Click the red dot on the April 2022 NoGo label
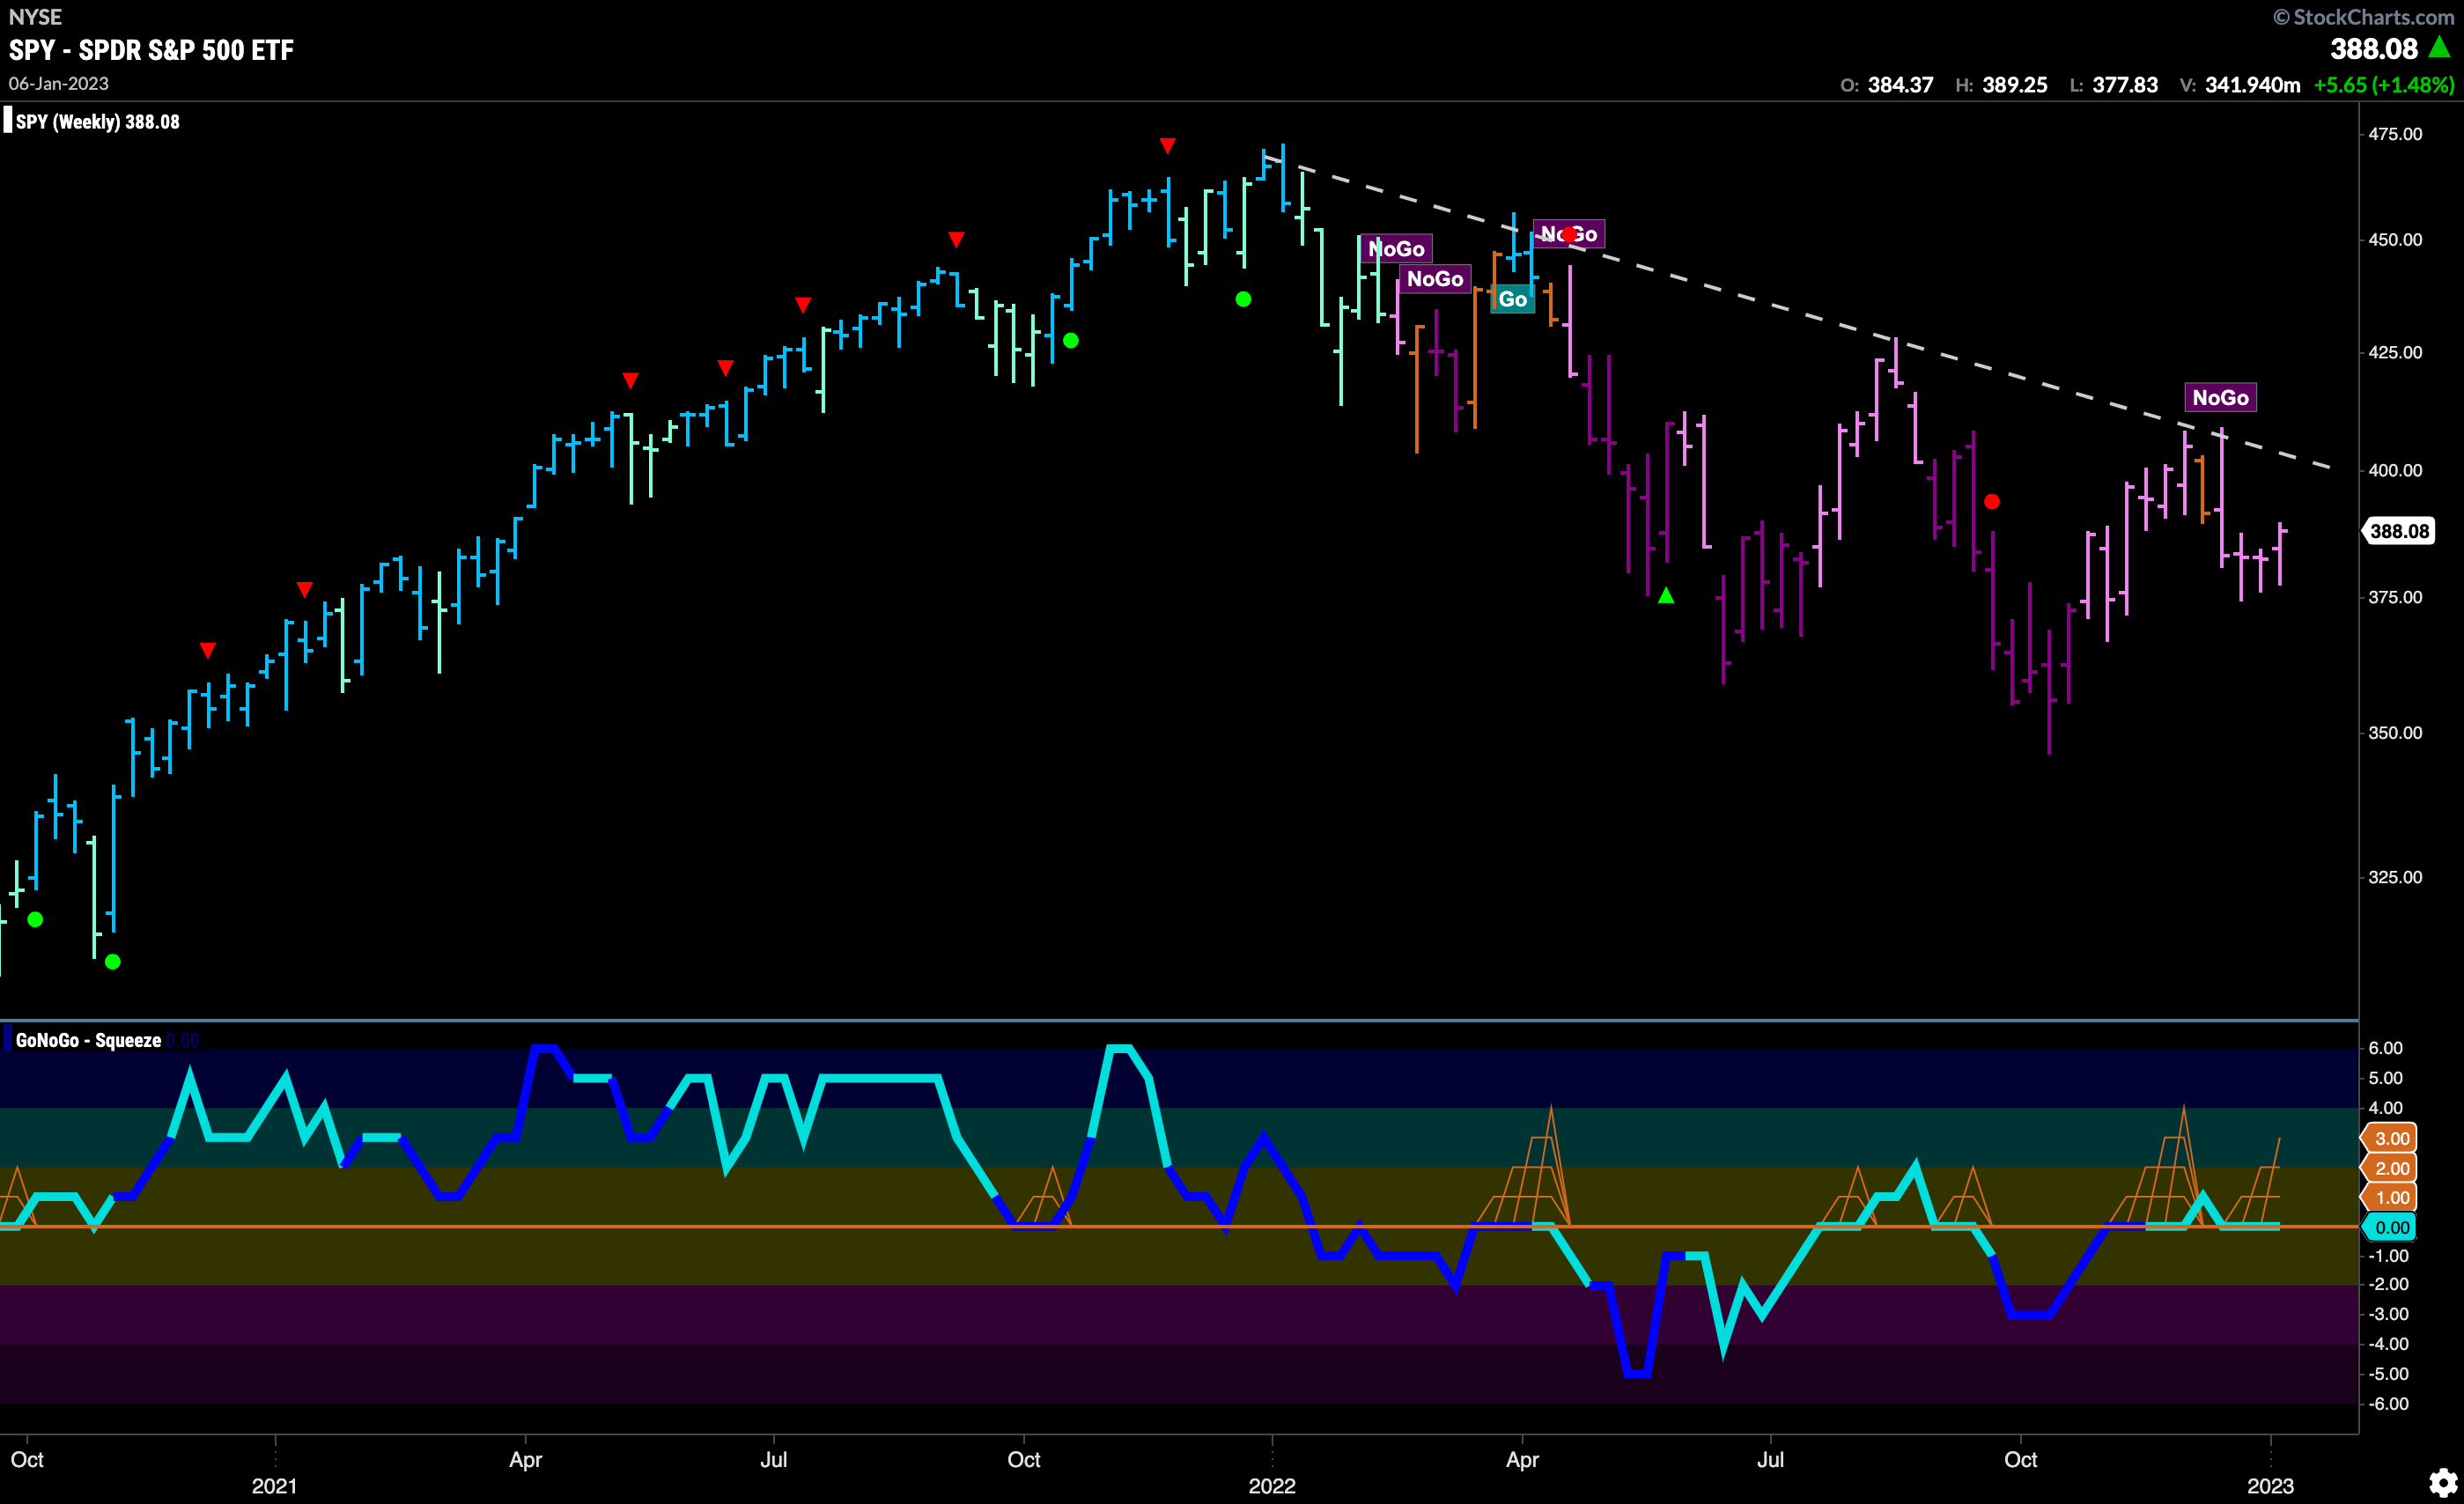Image resolution: width=2464 pixels, height=1504 pixels. tap(1569, 235)
